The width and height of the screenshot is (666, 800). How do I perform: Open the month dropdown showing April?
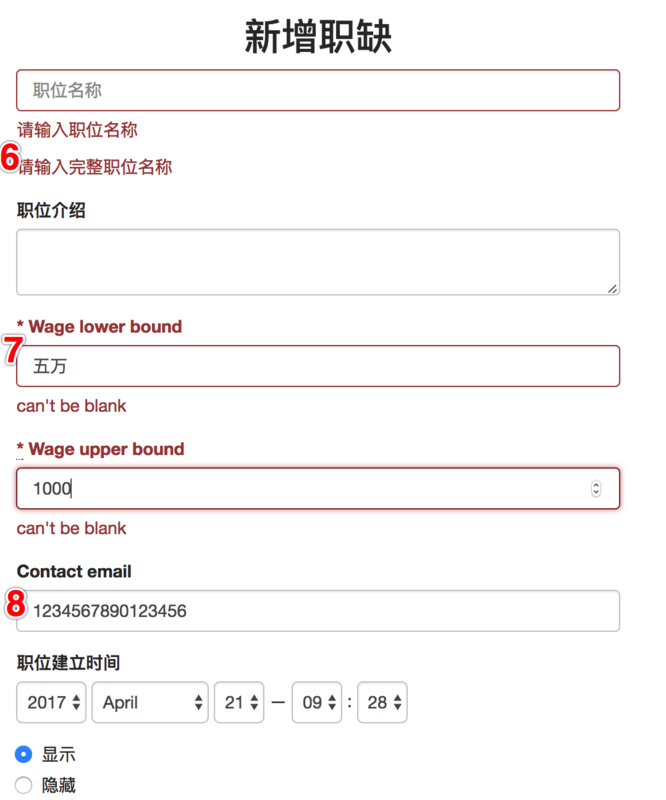[150, 702]
